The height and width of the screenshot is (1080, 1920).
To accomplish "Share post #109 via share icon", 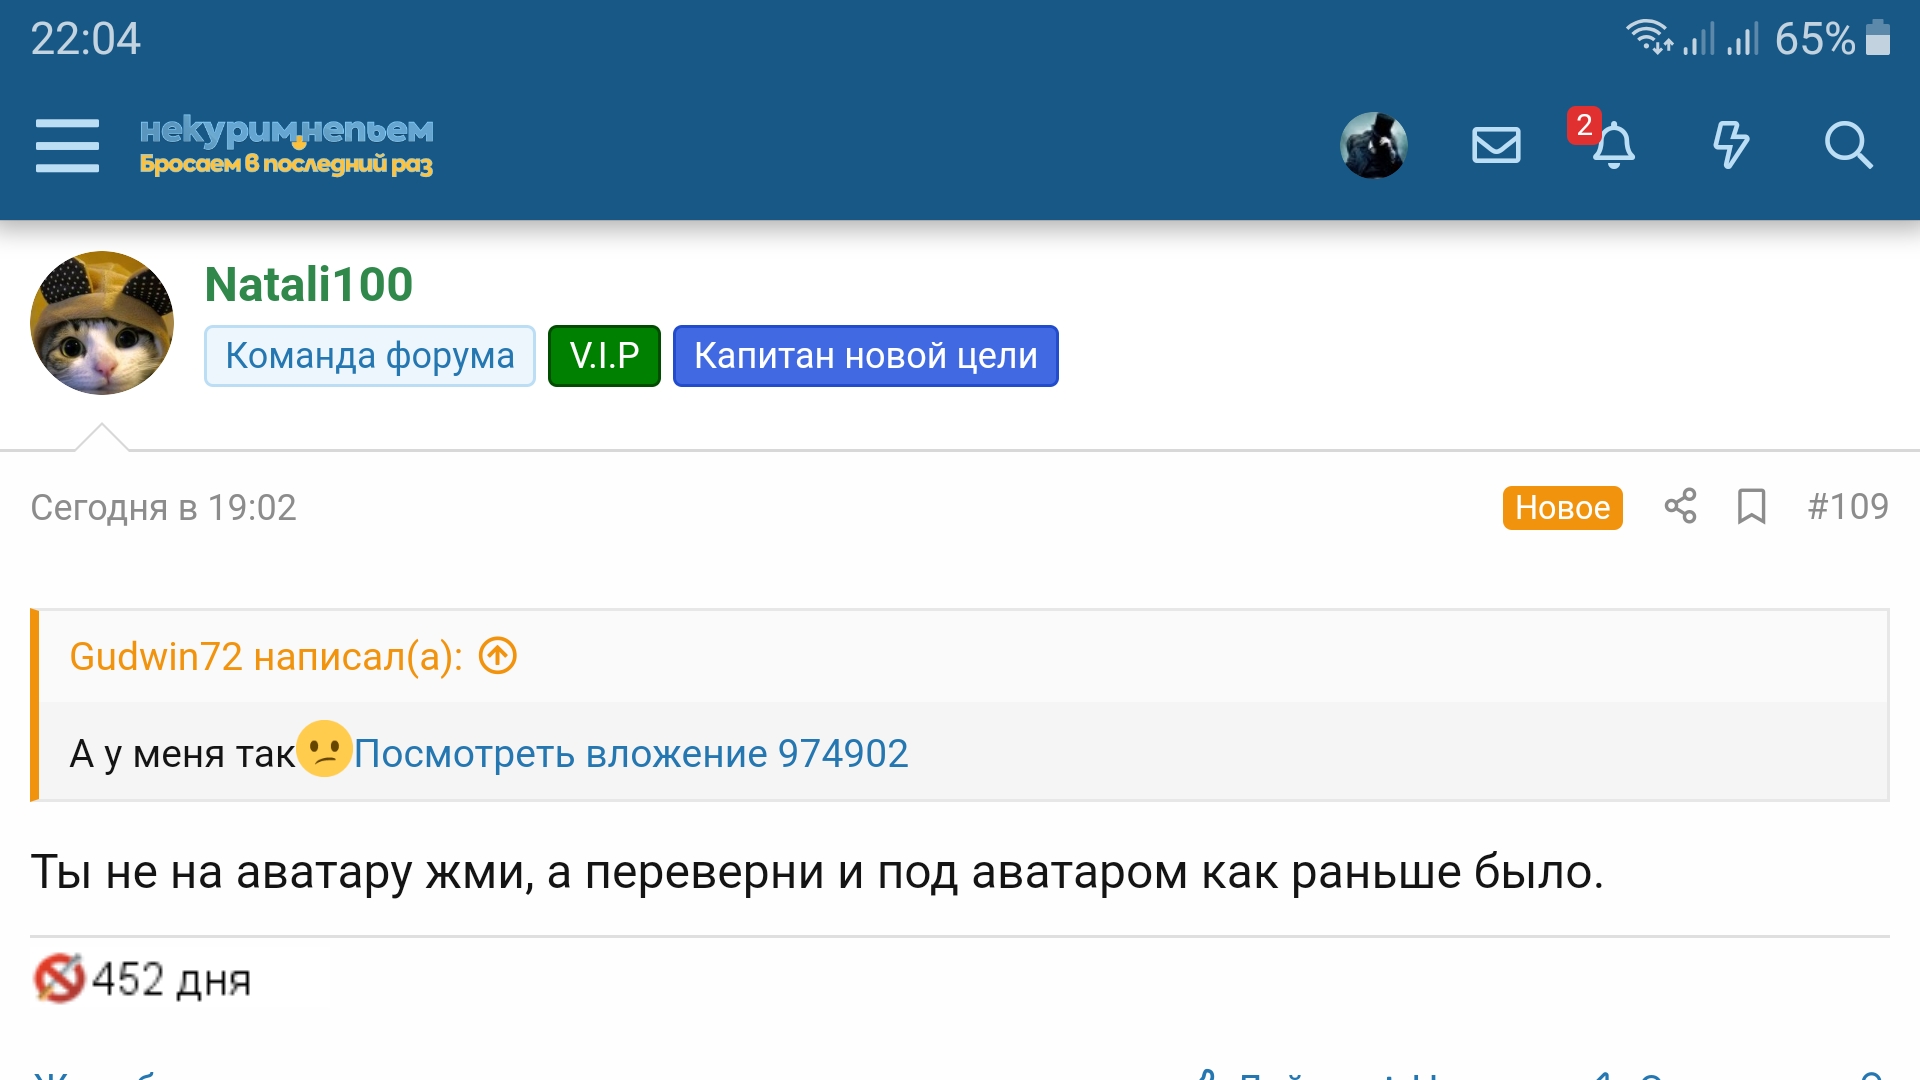I will [x=1680, y=506].
